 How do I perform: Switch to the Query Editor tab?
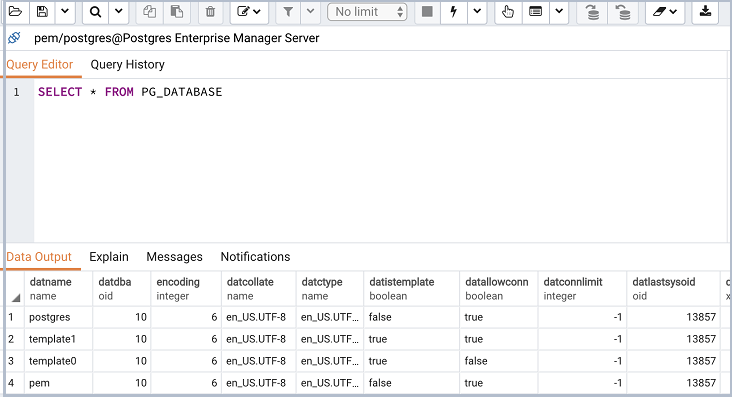[40, 64]
